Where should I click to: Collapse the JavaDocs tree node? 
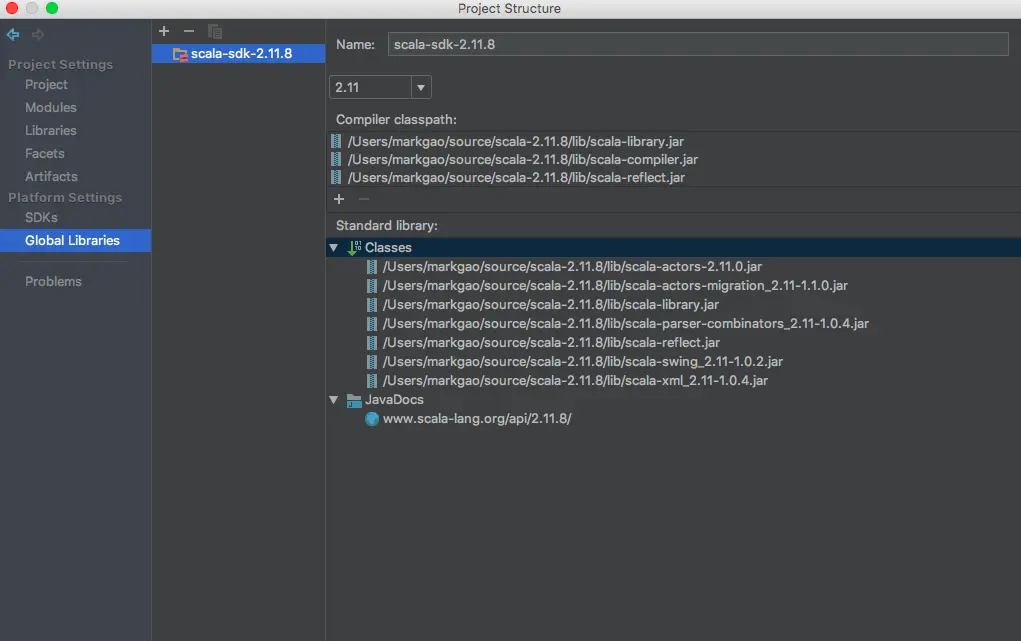pyautogui.click(x=334, y=399)
